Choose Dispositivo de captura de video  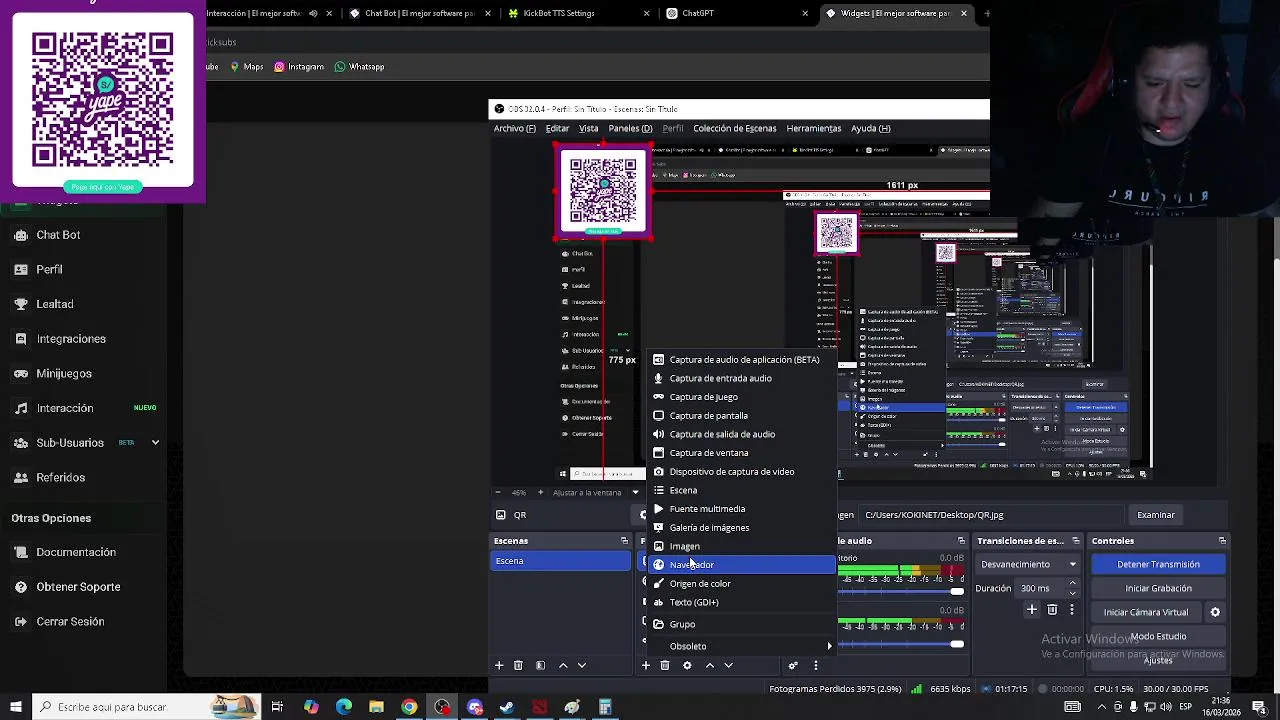742,472
